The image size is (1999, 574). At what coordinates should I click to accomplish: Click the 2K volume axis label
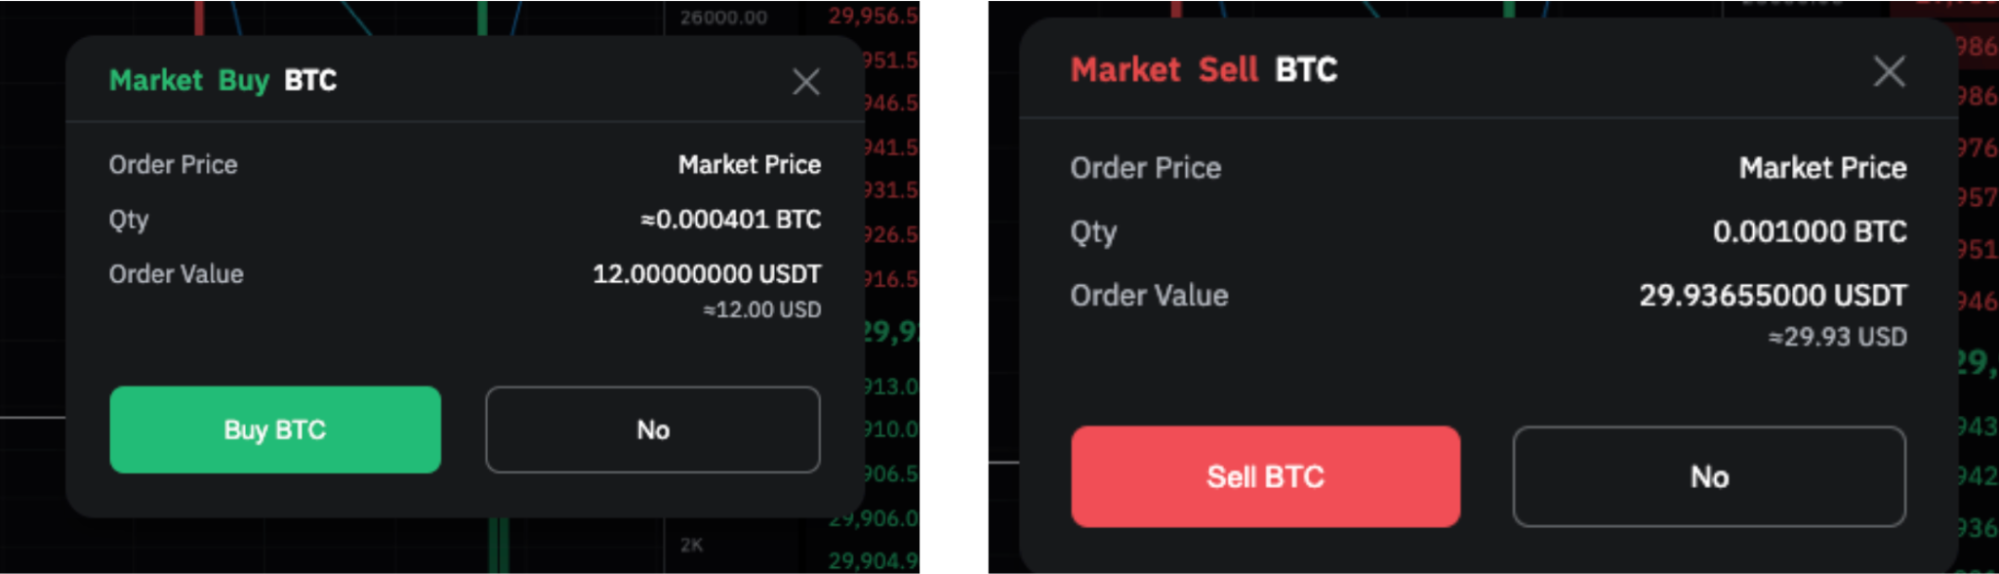[691, 545]
